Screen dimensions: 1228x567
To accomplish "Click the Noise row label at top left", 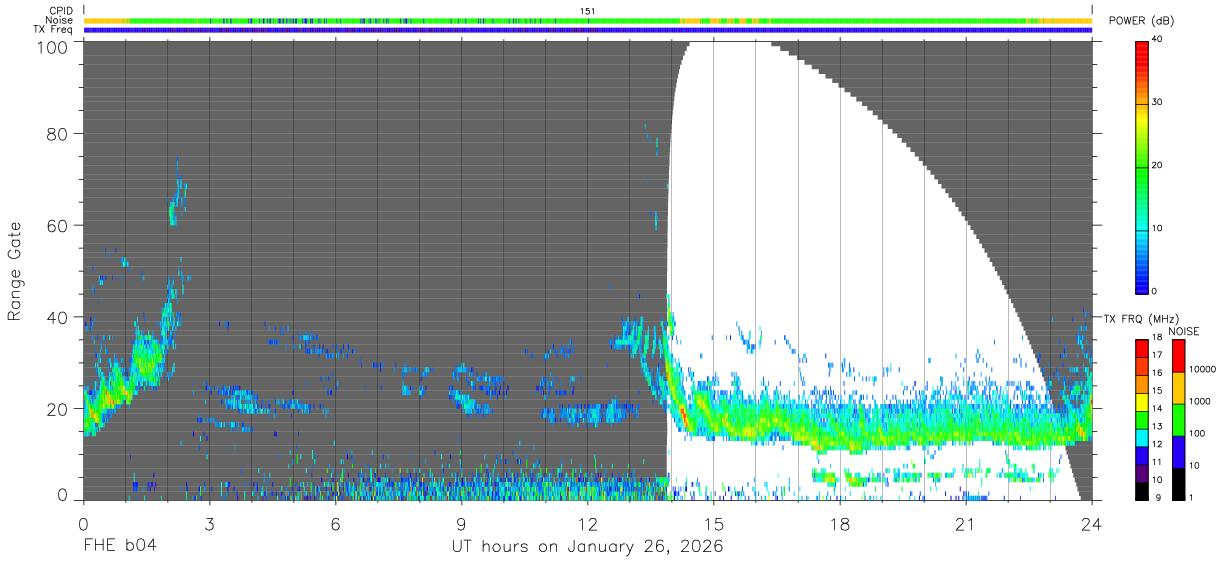I will (x=59, y=20).
